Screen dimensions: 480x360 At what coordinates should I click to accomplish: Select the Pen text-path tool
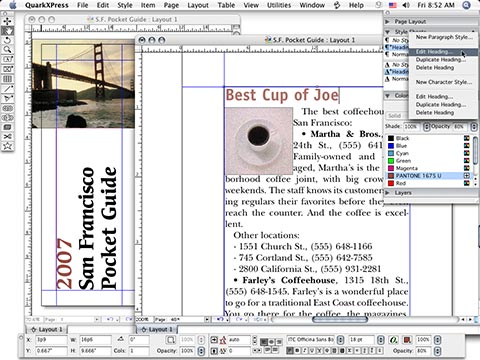click(7, 98)
